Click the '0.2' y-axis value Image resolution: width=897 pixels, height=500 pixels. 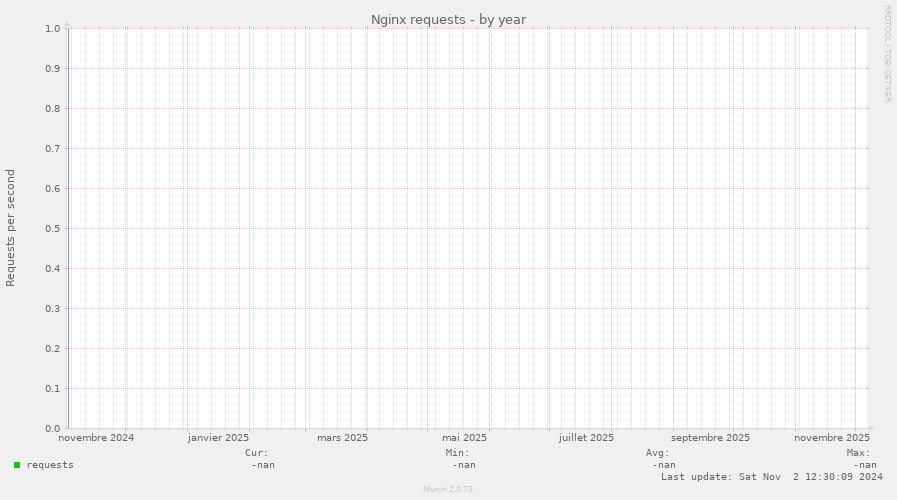tap(53, 348)
